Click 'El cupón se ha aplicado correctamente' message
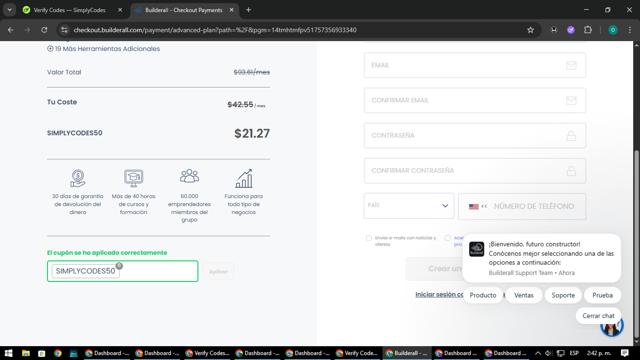 tap(107, 253)
